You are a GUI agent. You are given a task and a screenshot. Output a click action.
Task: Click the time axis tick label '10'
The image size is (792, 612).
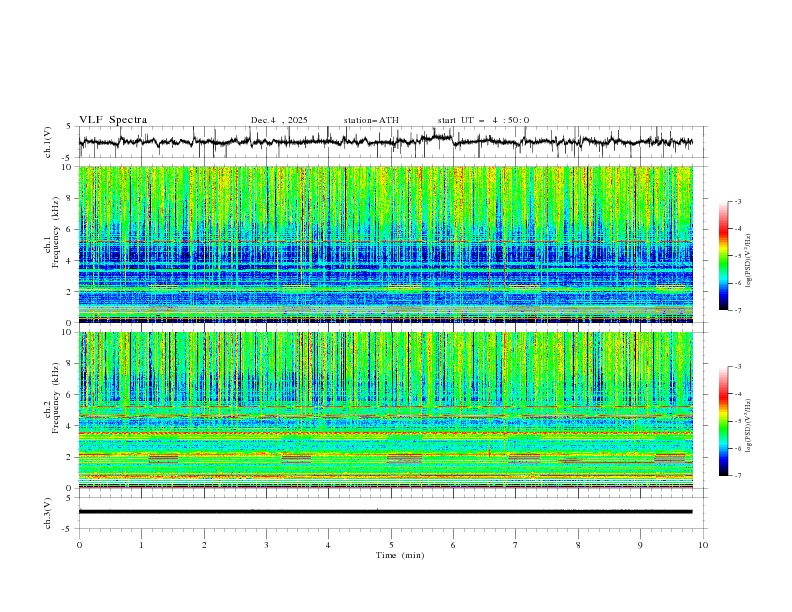pos(703,545)
